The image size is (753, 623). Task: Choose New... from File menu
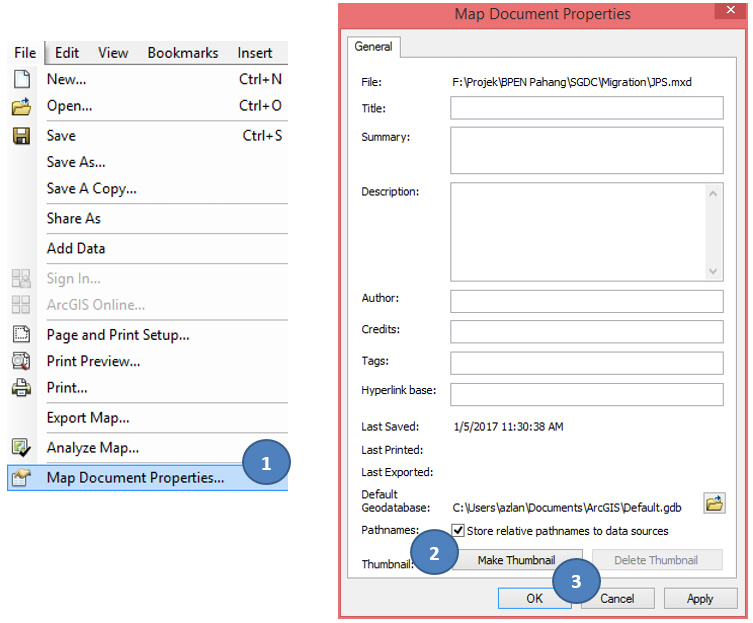point(147,79)
